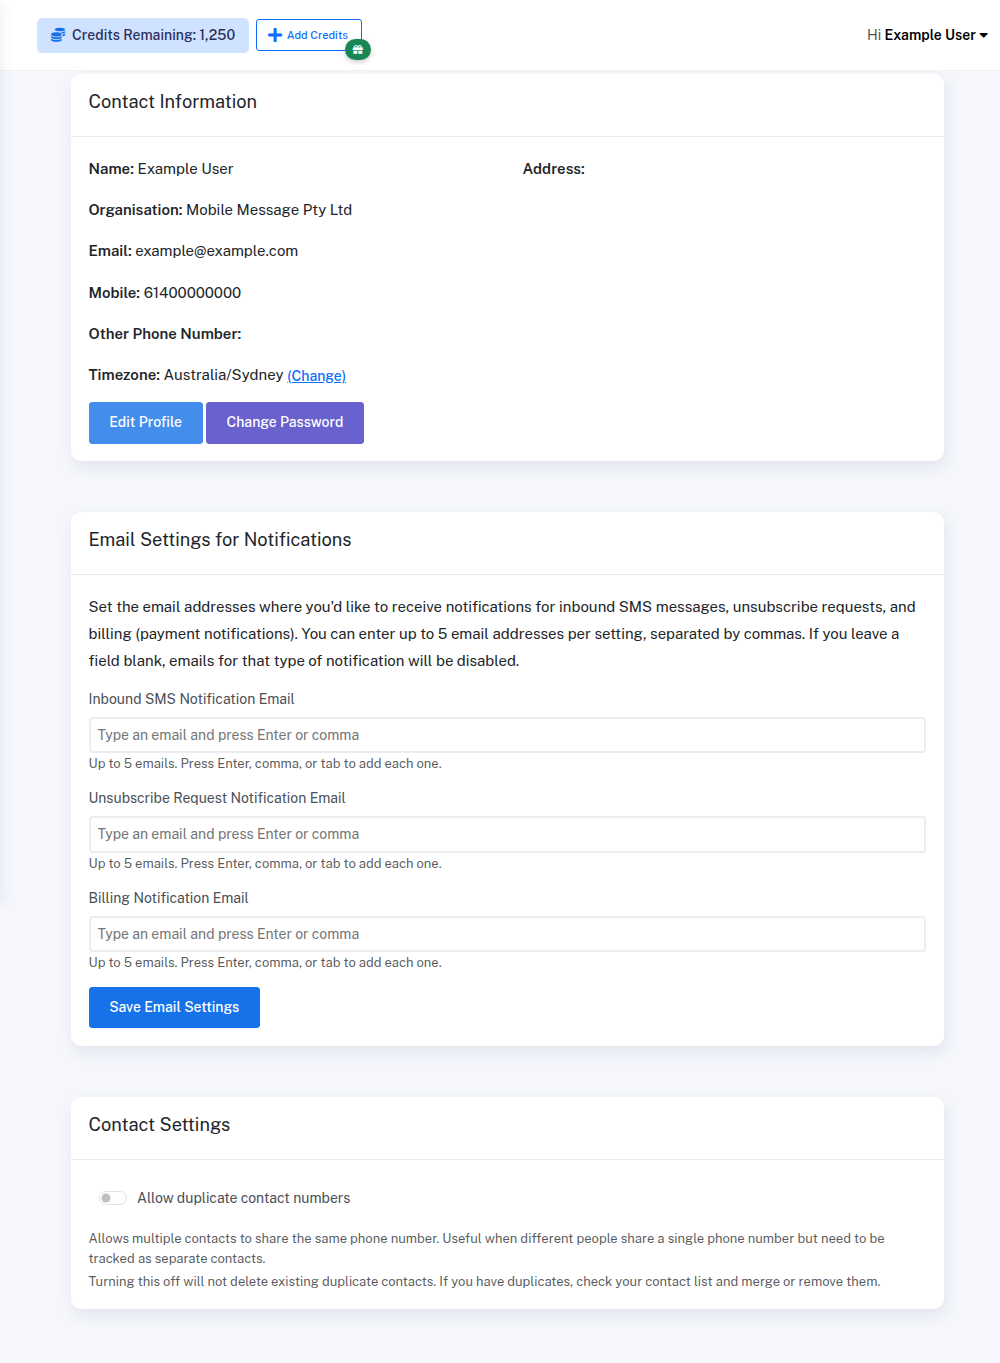Click the "Allow duplicate contact numbers" label text
Viewport: 1000px width, 1363px height.
coord(243,1198)
